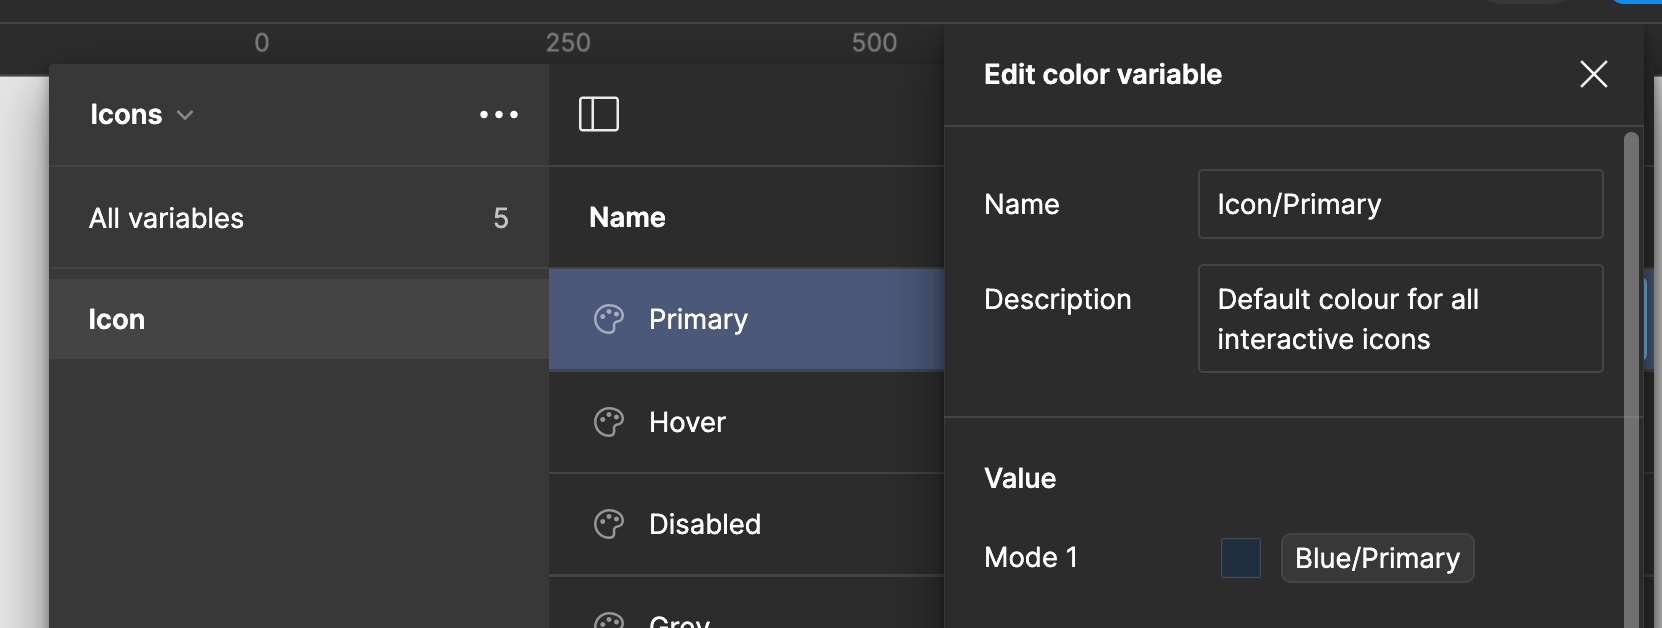Click the Blue/Primary alias chip

(x=1377, y=558)
